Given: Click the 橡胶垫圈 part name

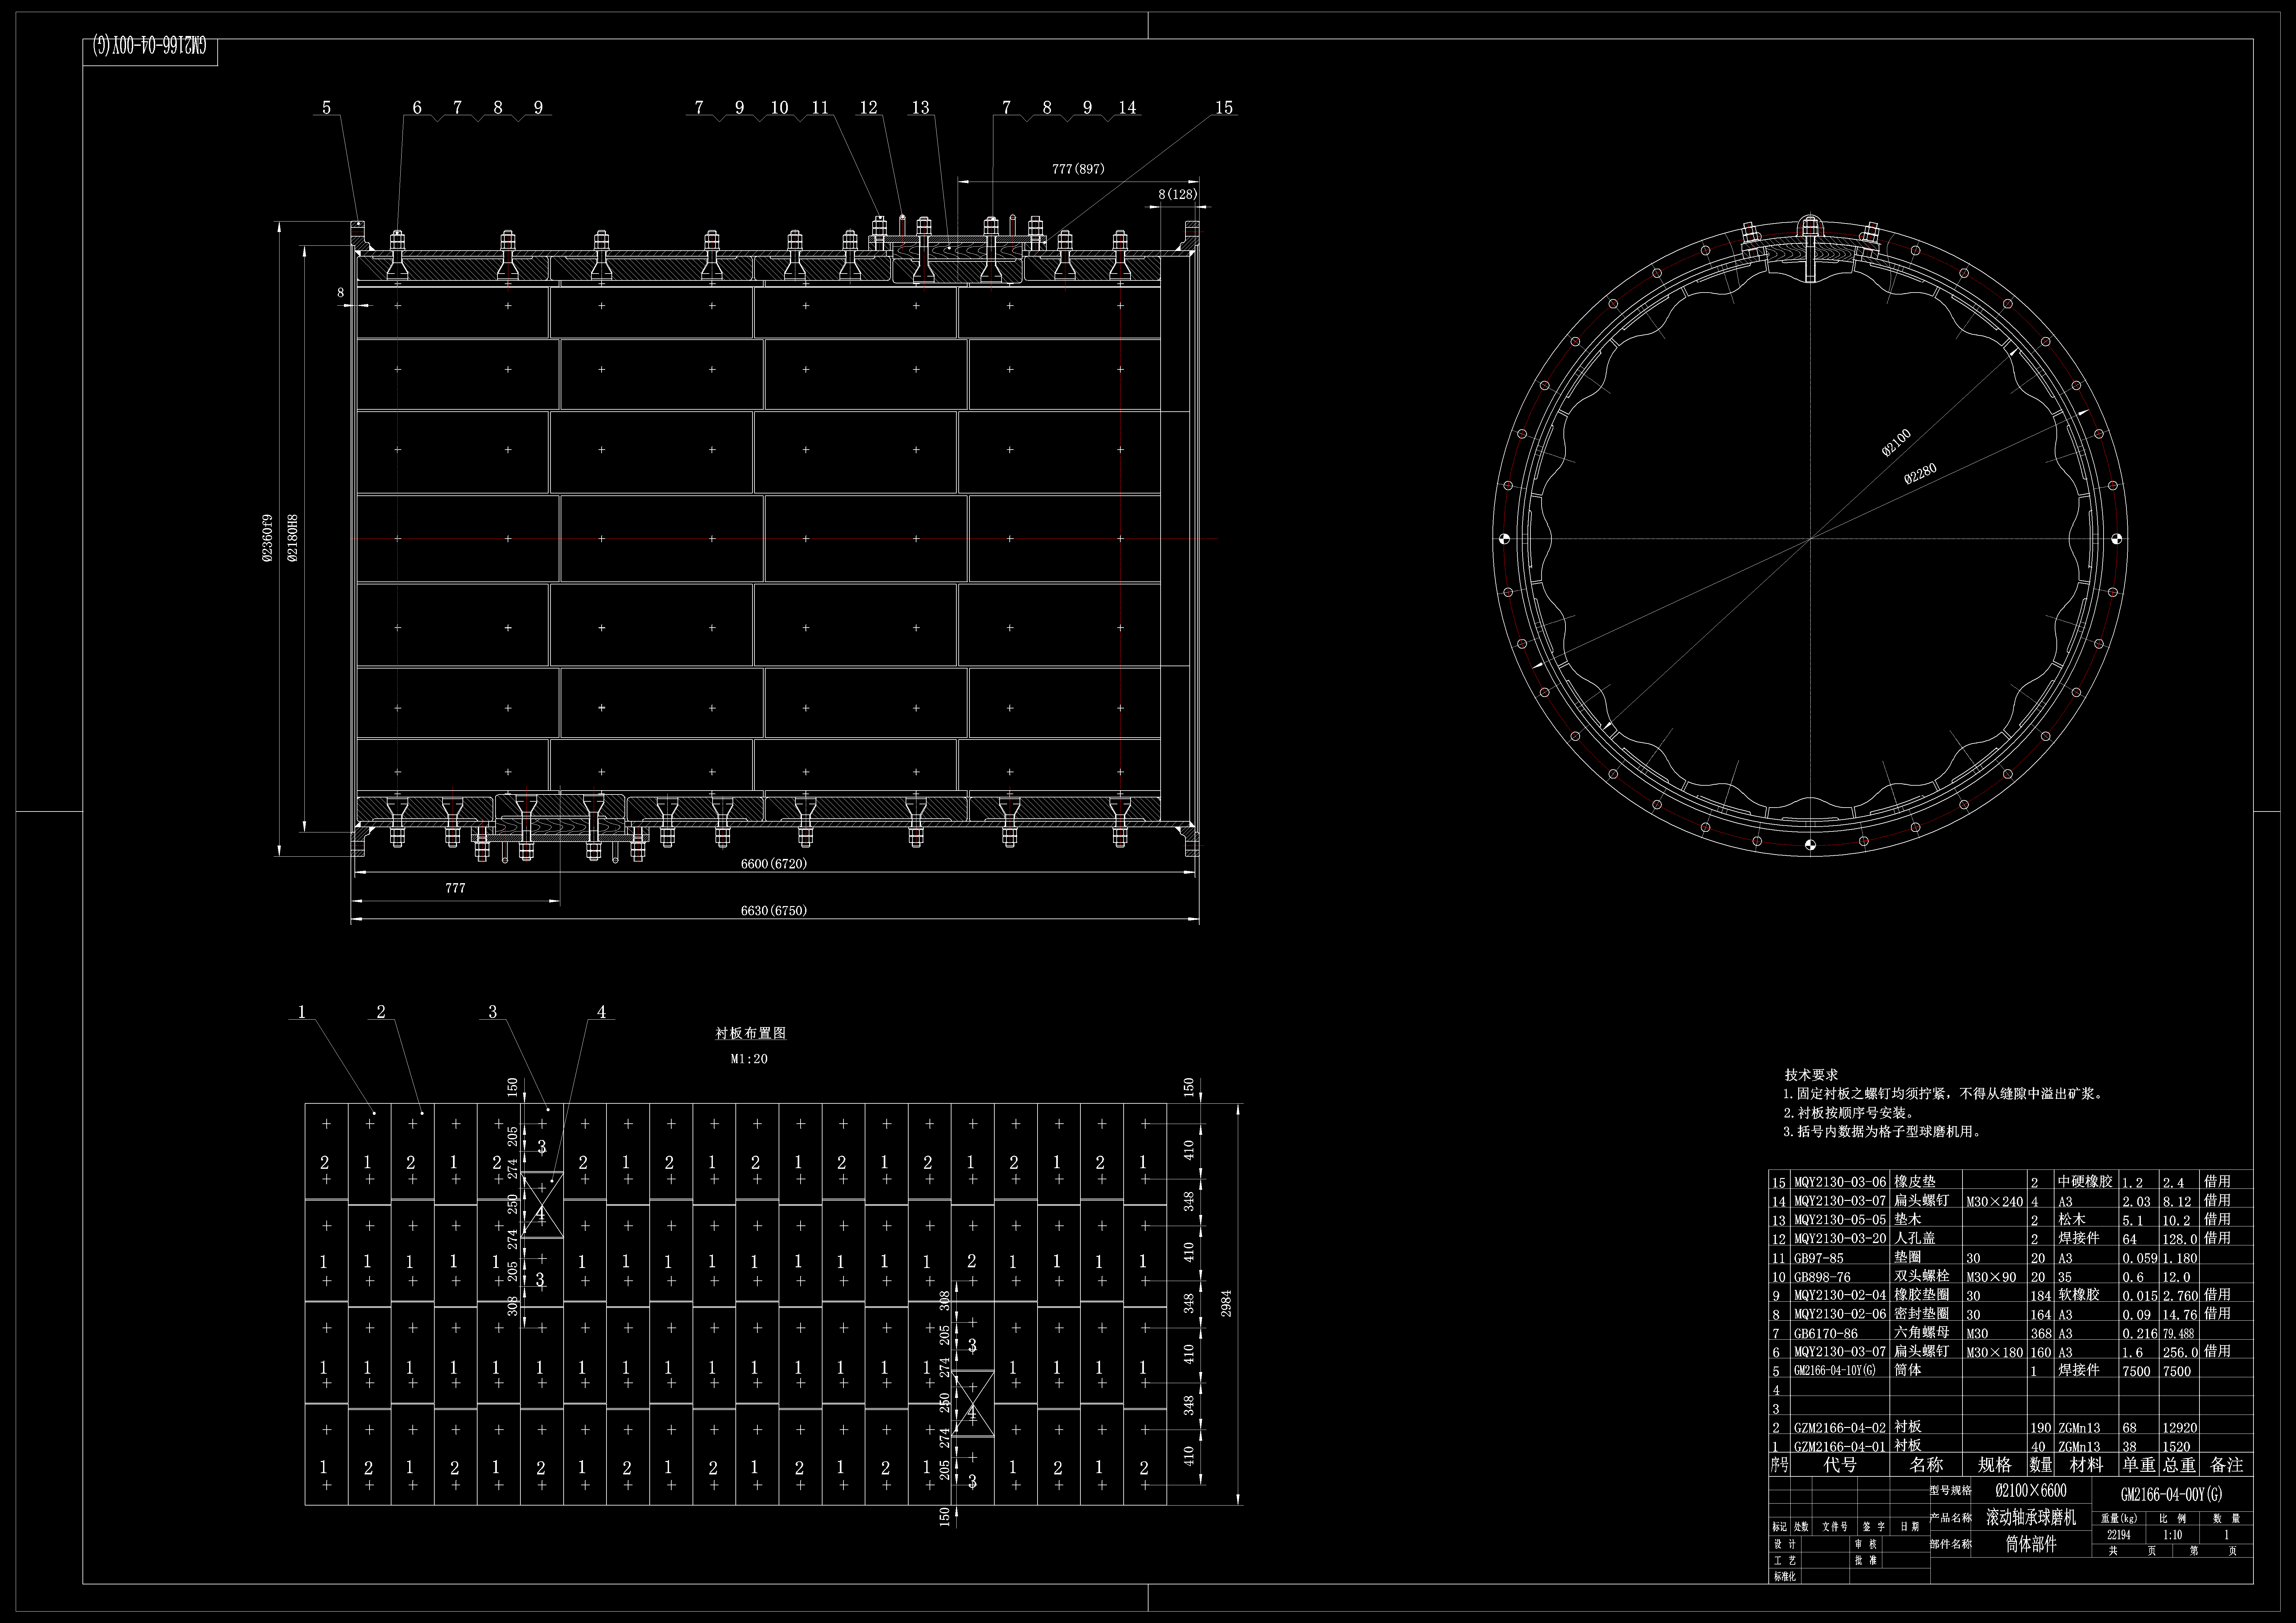Looking at the screenshot, I should click(1922, 1295).
